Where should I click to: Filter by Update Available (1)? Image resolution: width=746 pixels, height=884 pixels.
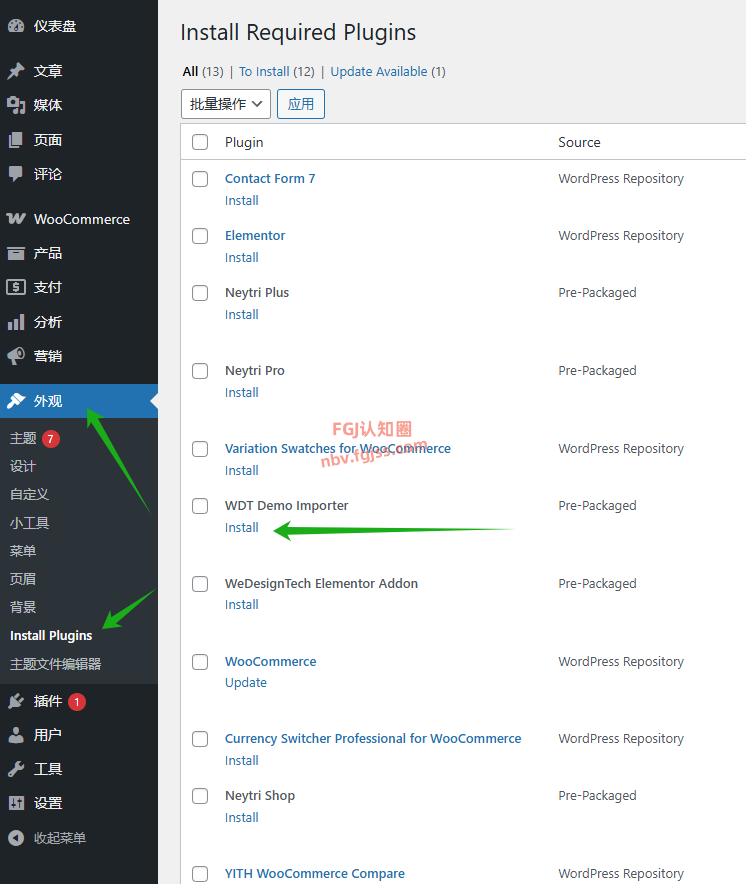[x=388, y=72]
